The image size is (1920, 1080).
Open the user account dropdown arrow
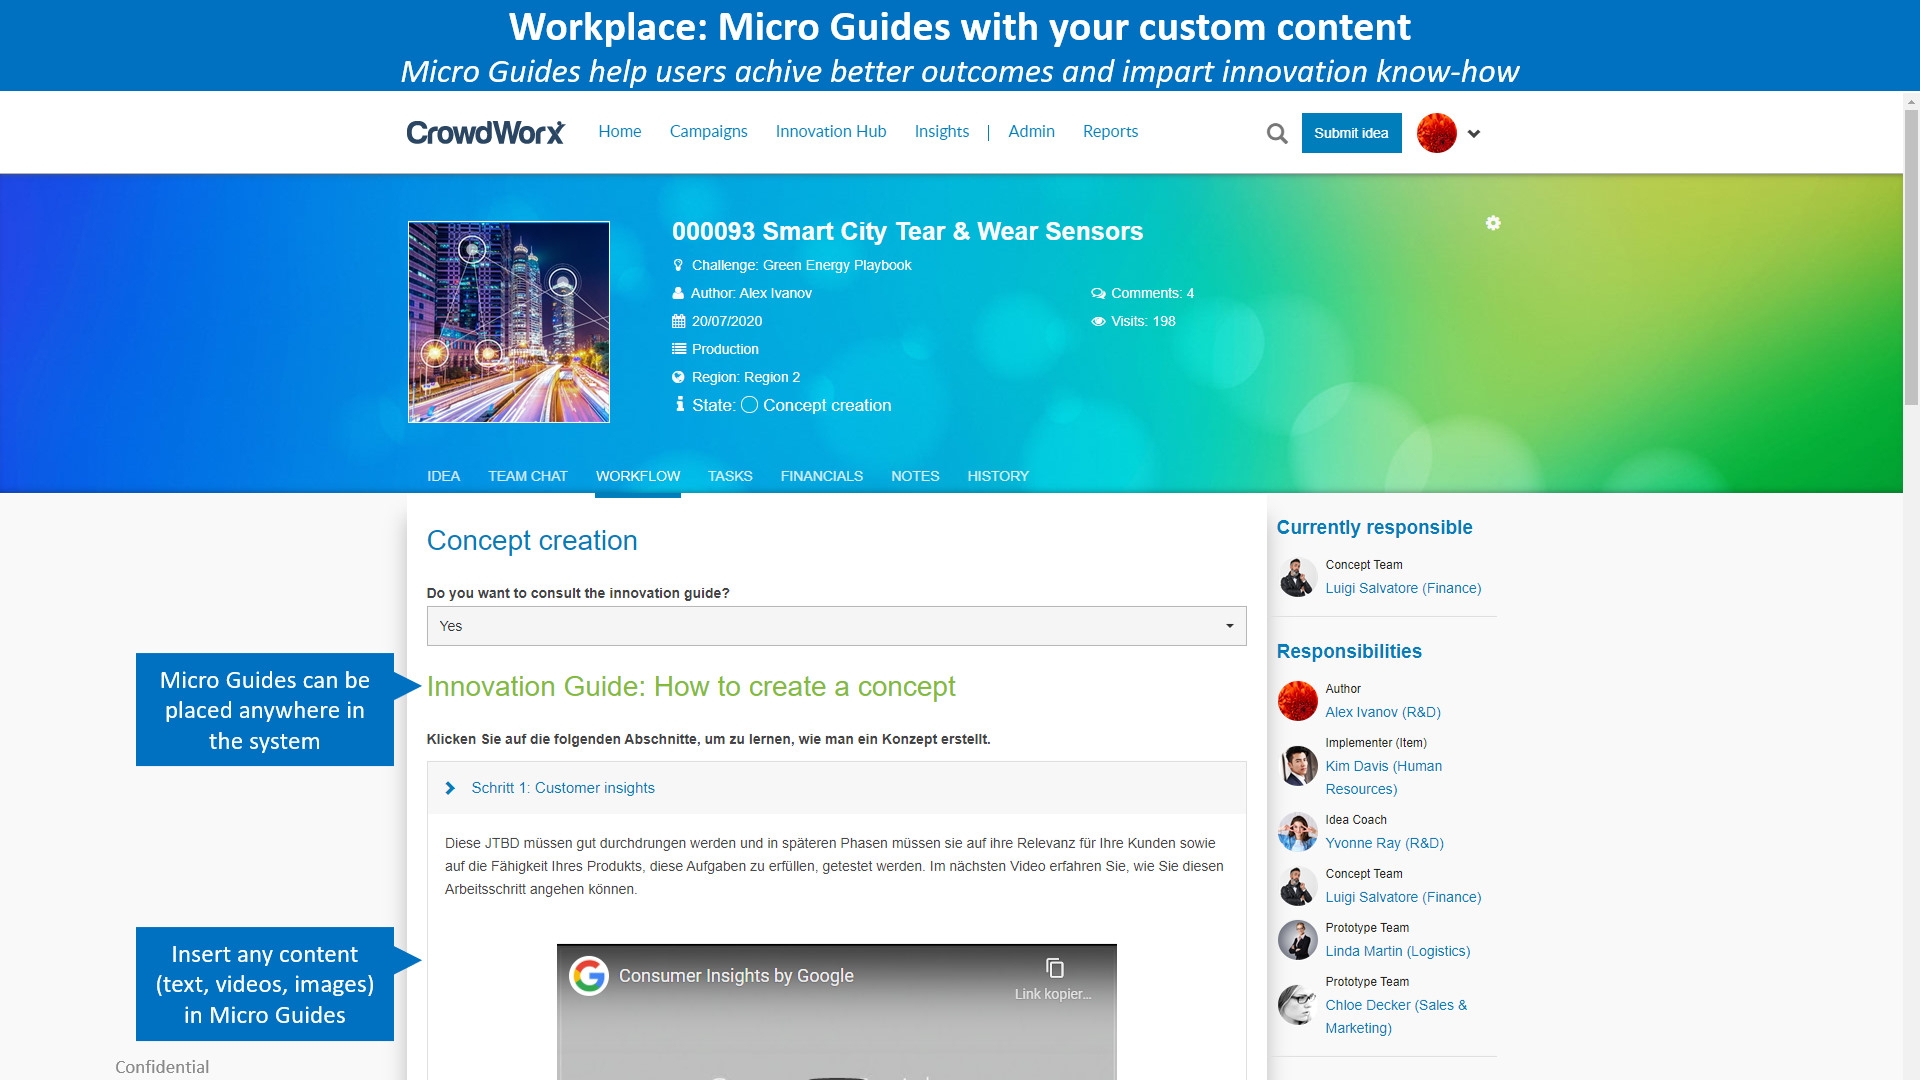click(x=1474, y=134)
